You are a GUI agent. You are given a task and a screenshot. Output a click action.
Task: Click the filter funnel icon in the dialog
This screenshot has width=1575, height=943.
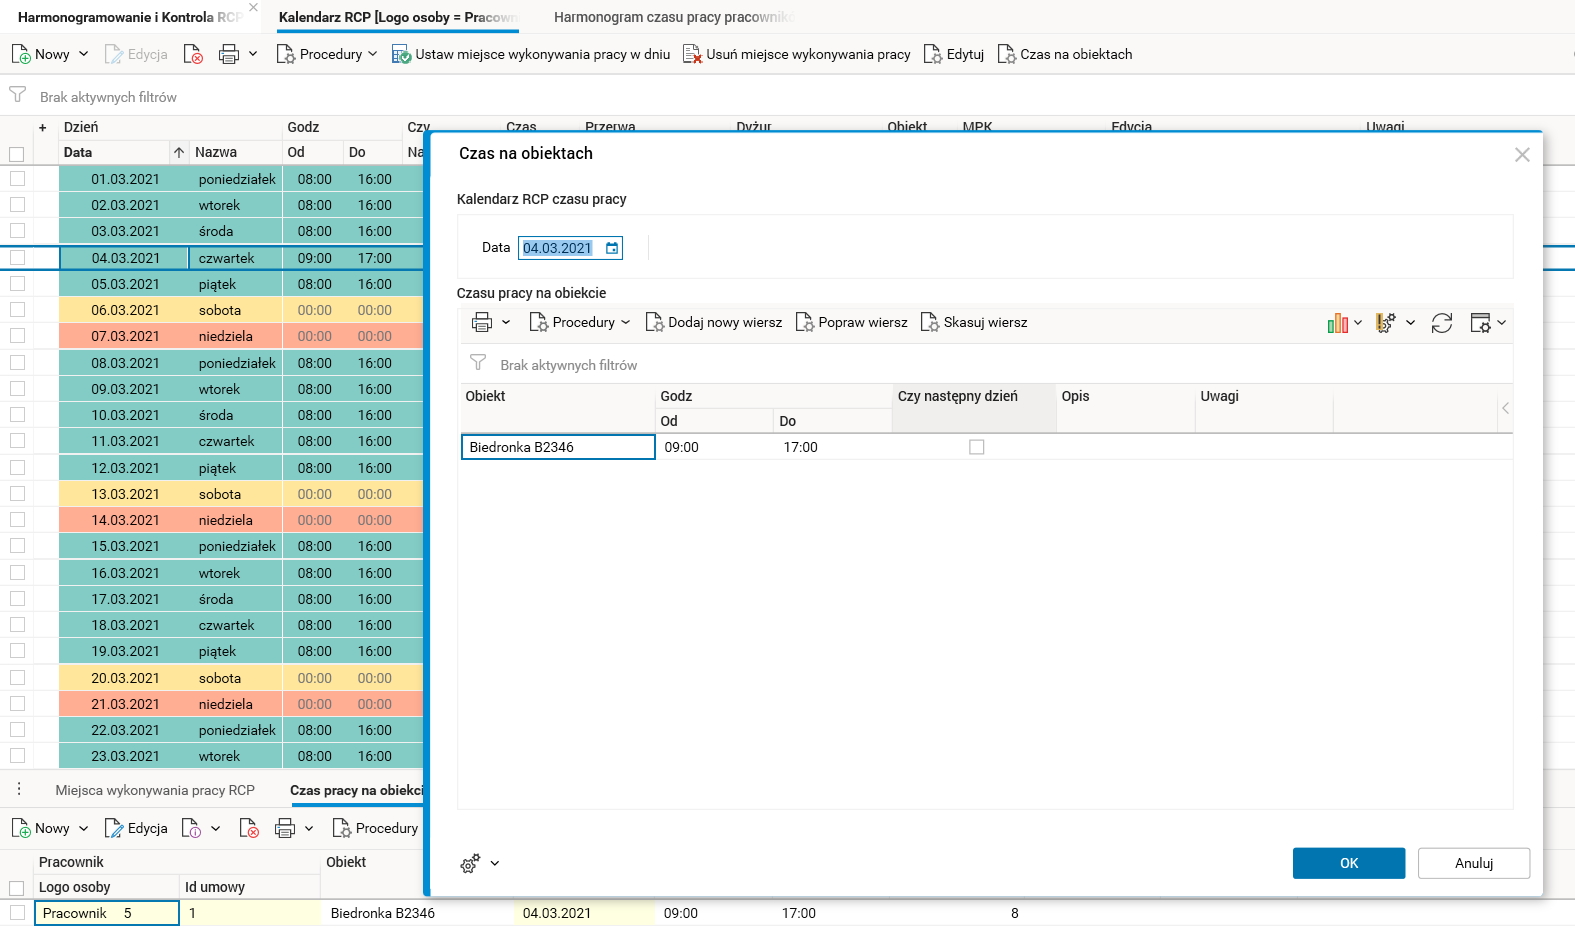coord(478,363)
